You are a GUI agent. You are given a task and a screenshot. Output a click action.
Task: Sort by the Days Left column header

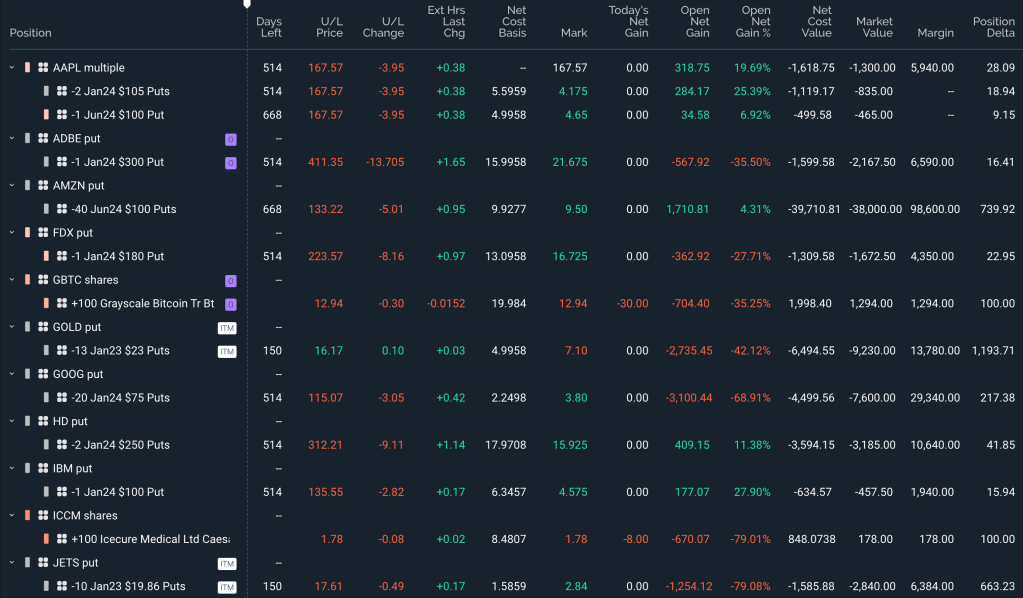tap(269, 27)
